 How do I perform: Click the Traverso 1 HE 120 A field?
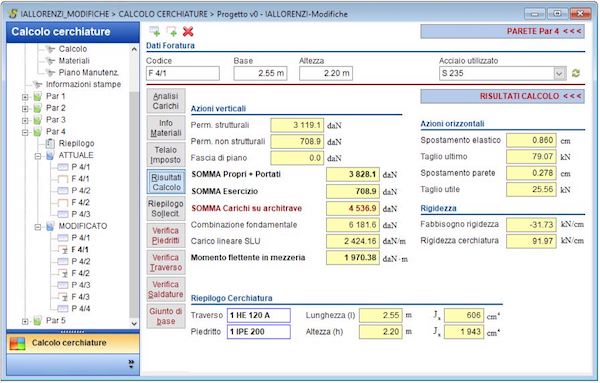(259, 315)
